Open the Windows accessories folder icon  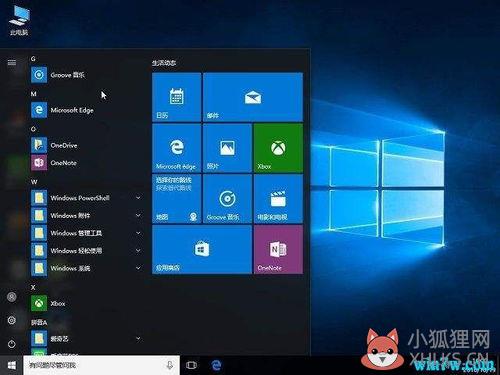pos(39,216)
